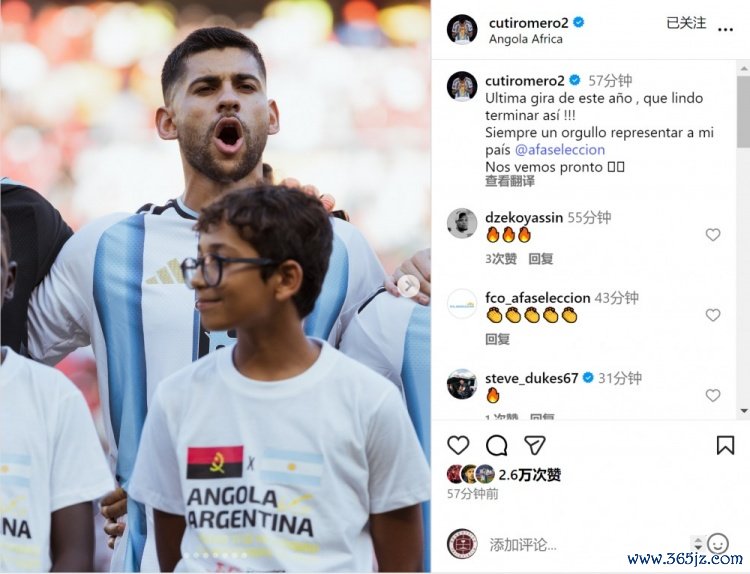750x574 pixels.
Task: Open the three-dot more options menu
Action: [725, 30]
